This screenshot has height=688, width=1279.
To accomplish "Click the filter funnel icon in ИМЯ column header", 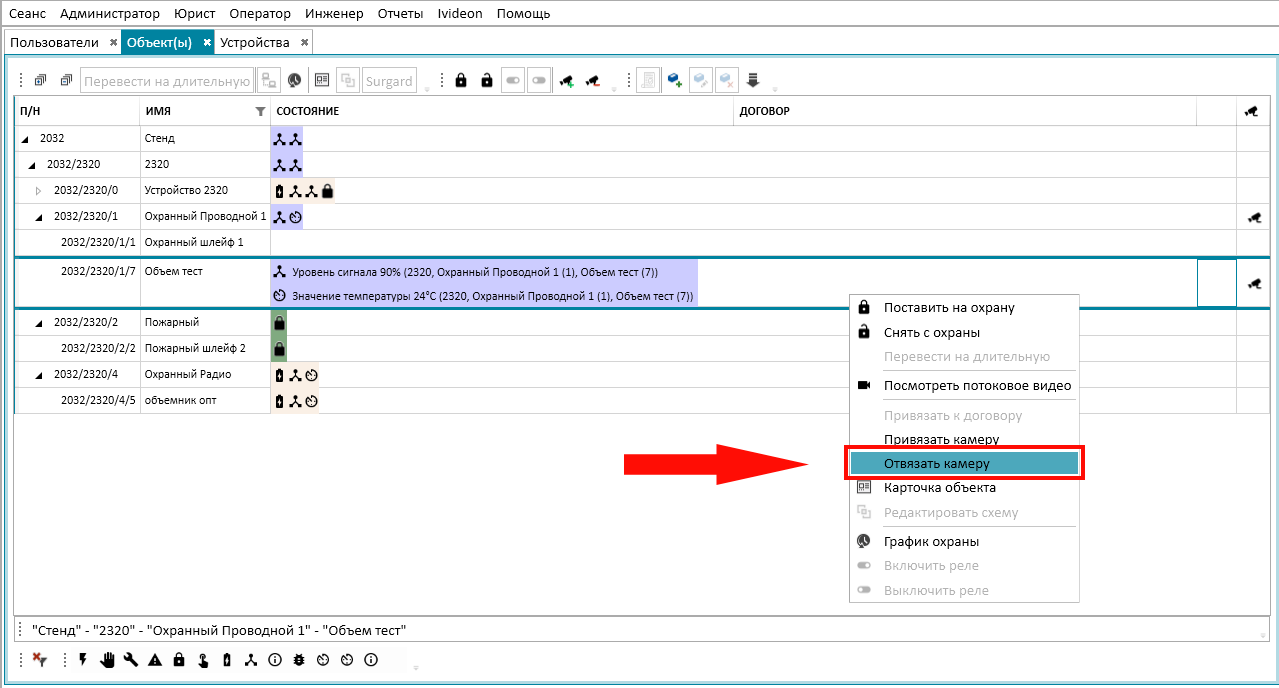I will [x=260, y=112].
